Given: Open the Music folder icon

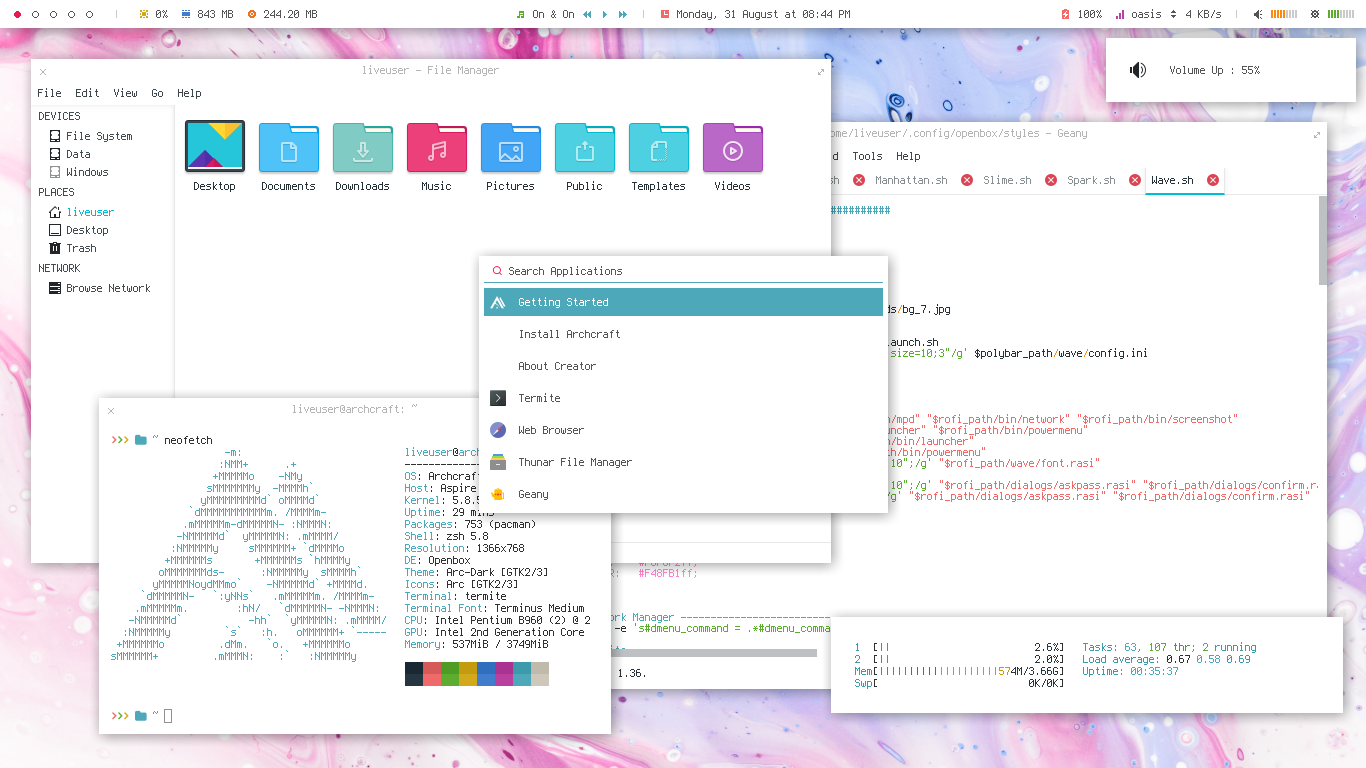Looking at the screenshot, I should click(436, 148).
